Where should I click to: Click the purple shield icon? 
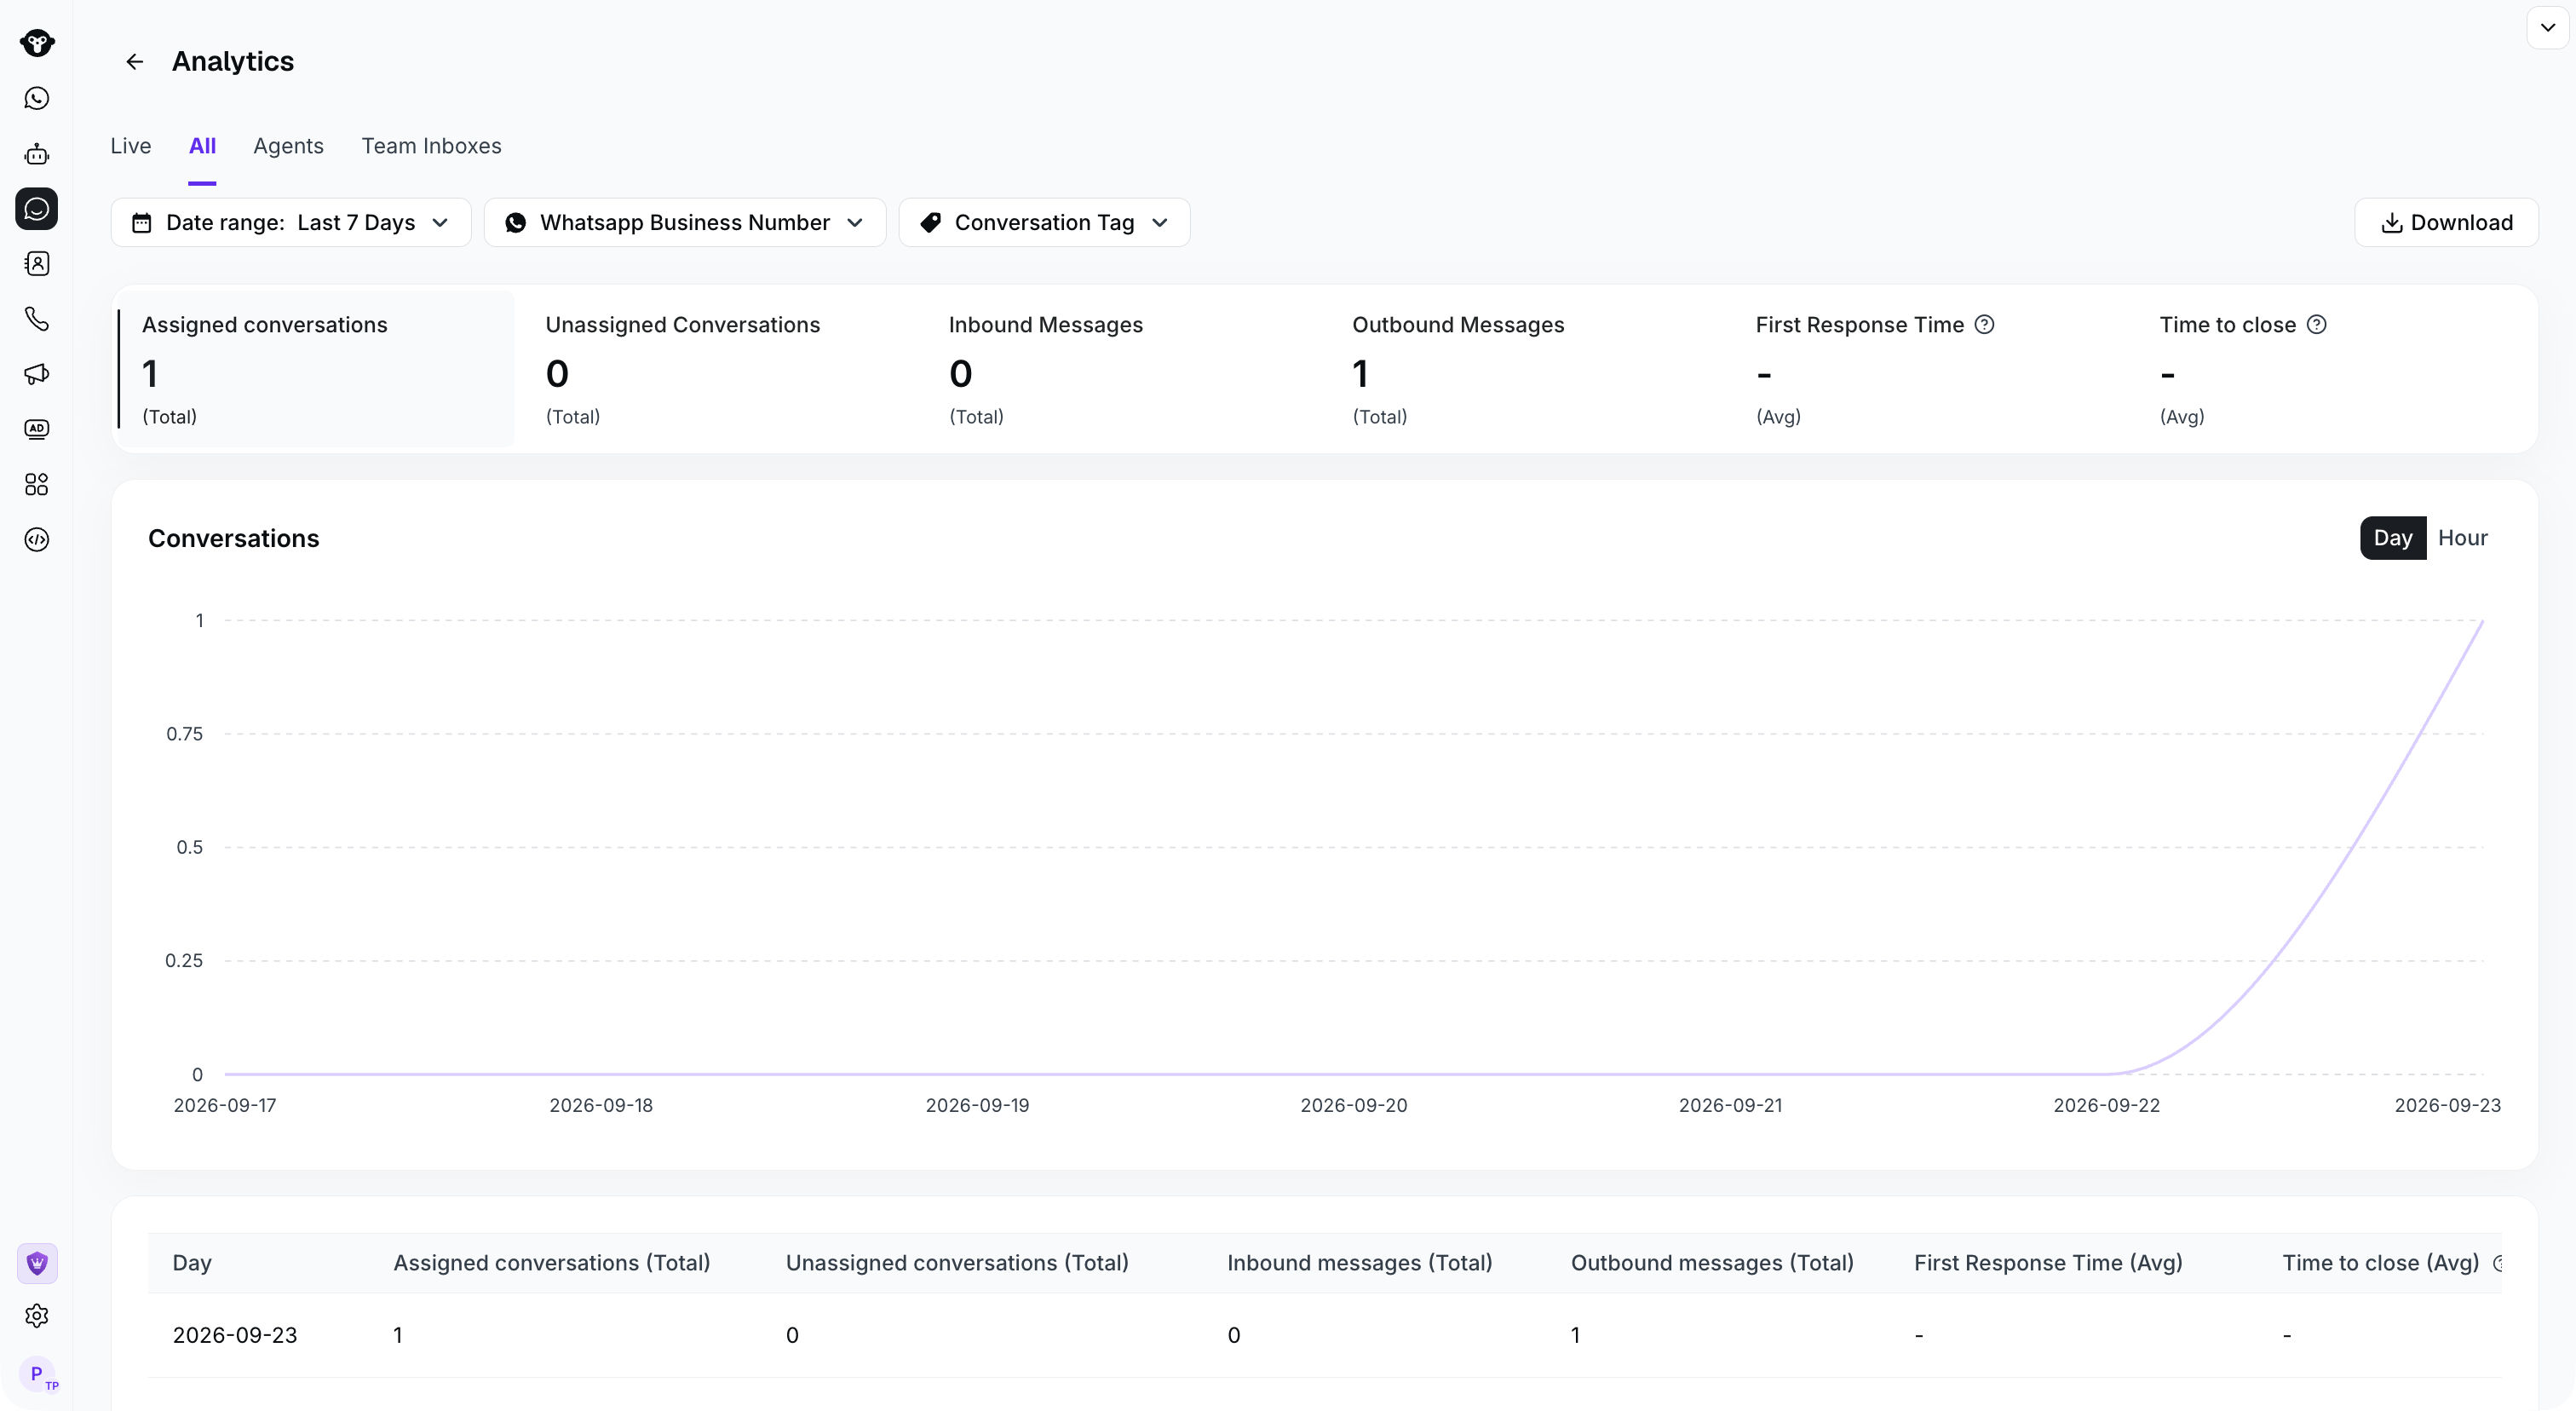(x=37, y=1263)
